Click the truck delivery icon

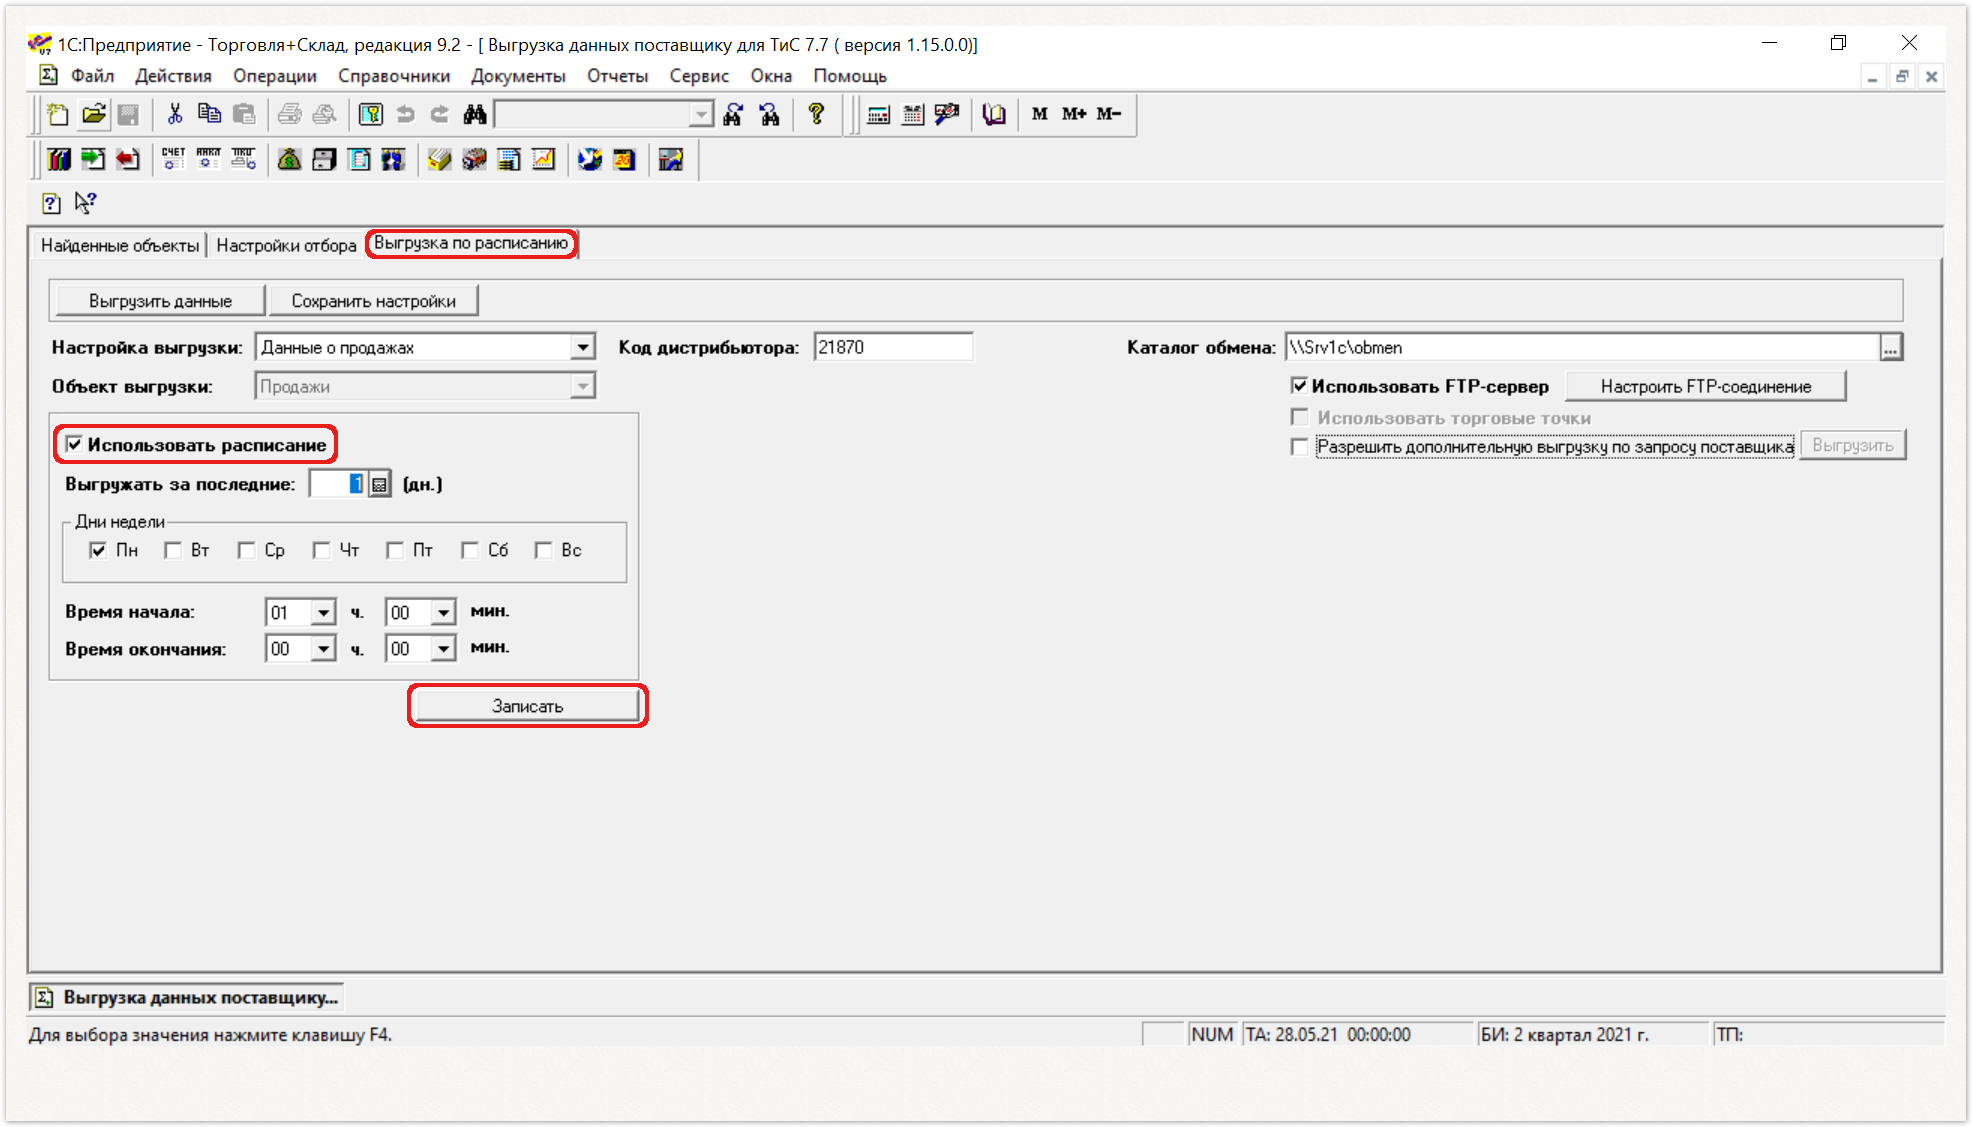pyautogui.click(x=474, y=160)
